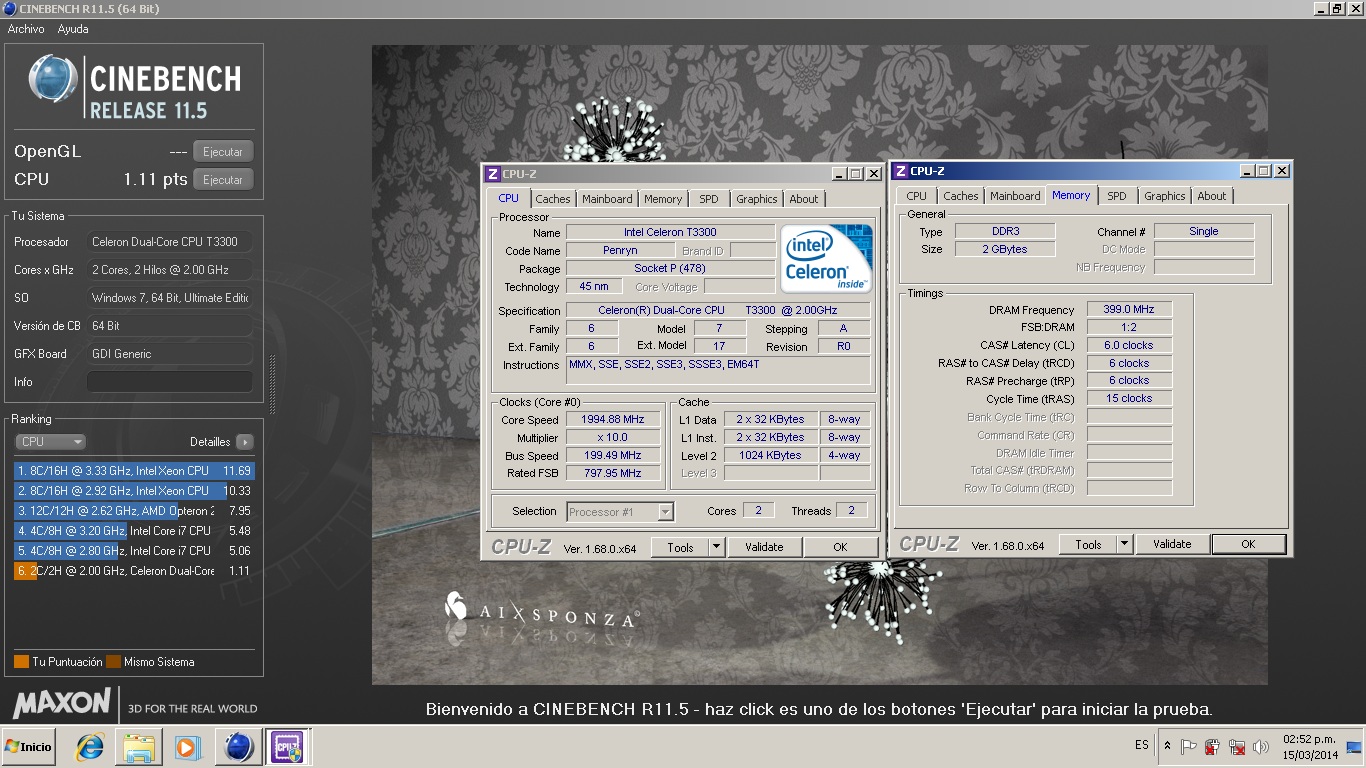Click the Info input field
This screenshot has height=768, width=1366.
(169, 382)
